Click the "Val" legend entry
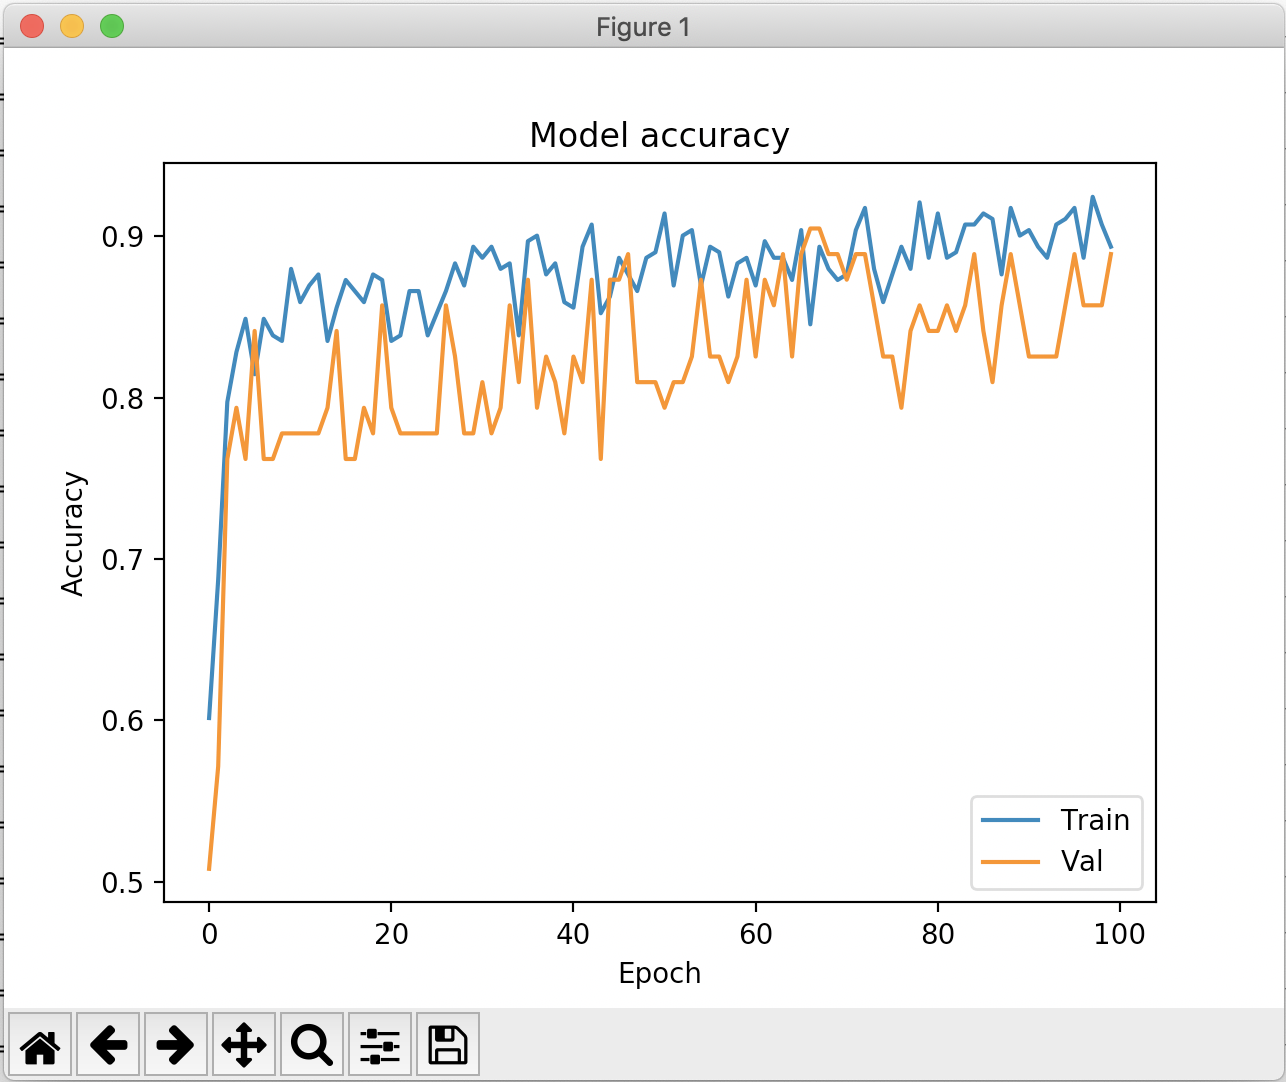 point(1082,861)
